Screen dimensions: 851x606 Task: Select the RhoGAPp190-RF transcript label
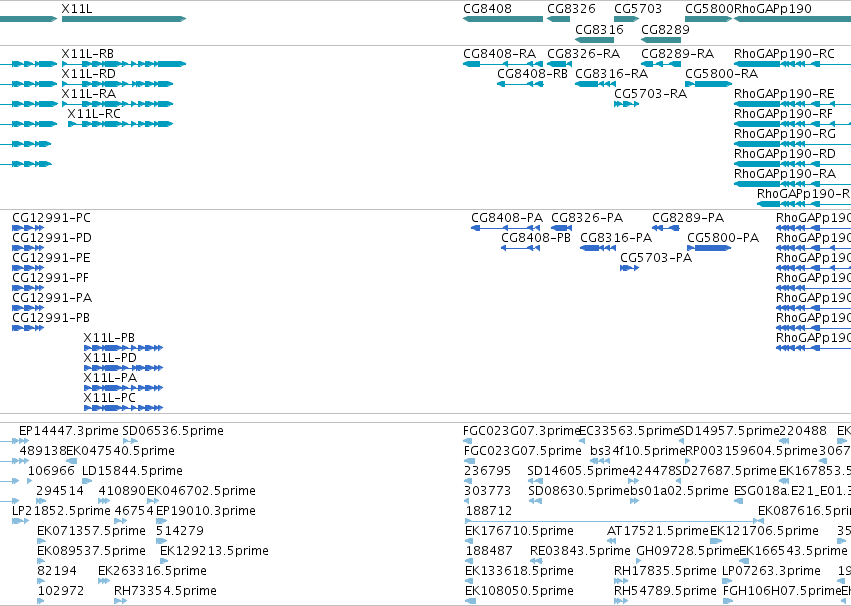783,114
